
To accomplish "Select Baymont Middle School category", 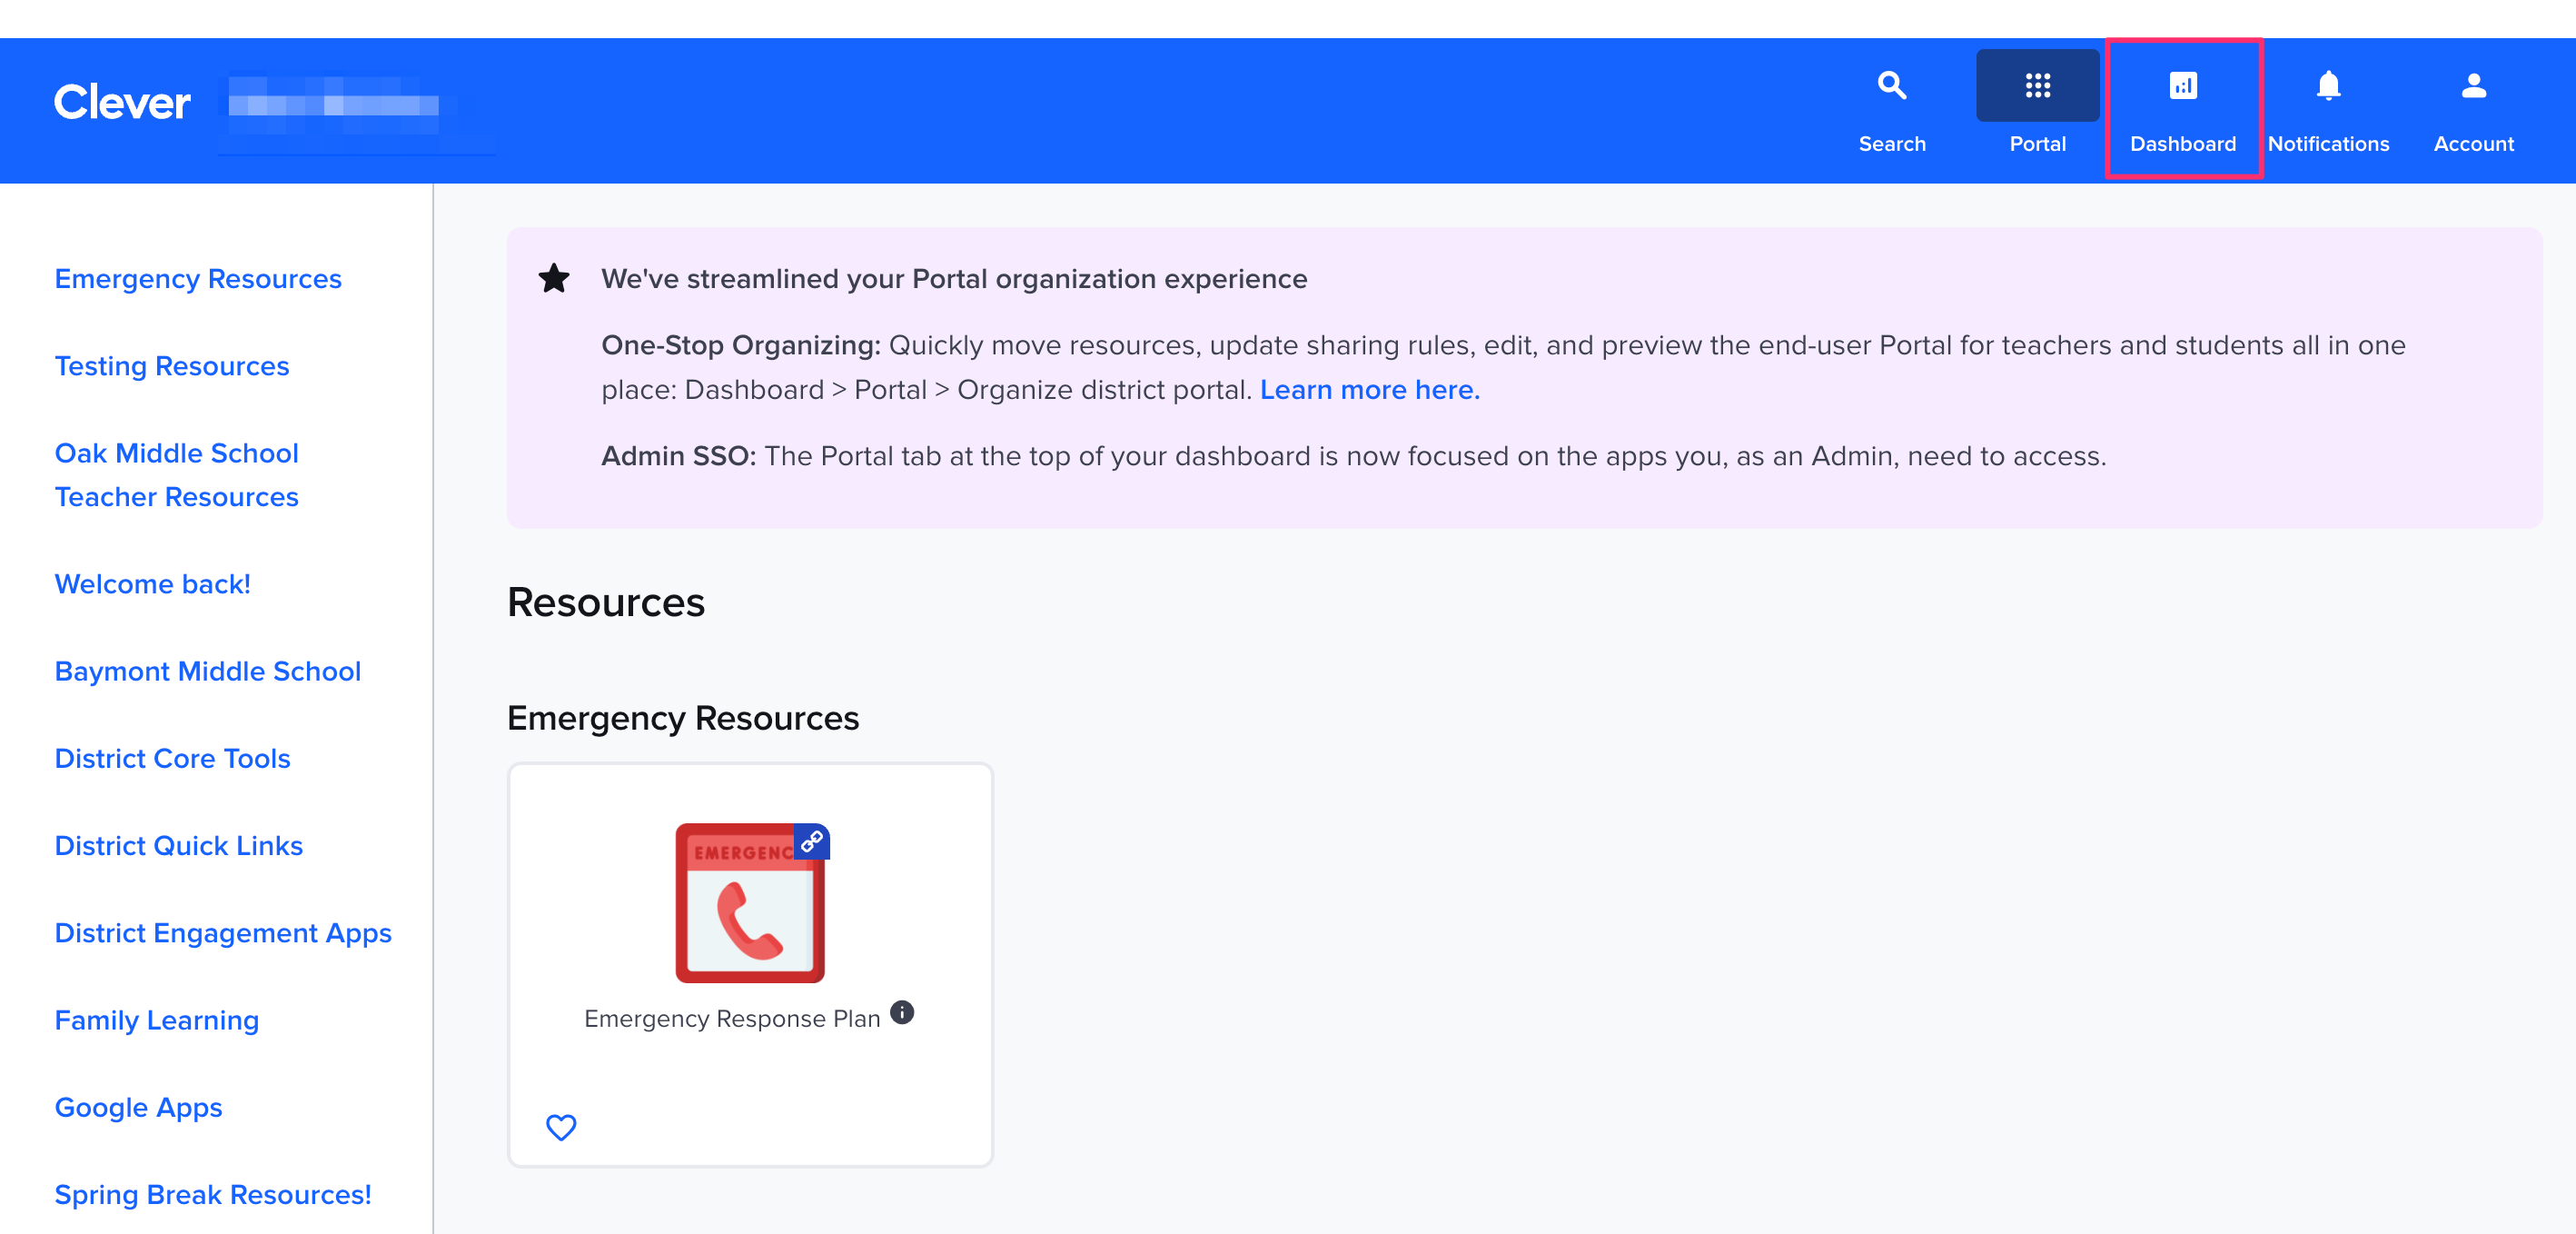I will [x=208, y=671].
